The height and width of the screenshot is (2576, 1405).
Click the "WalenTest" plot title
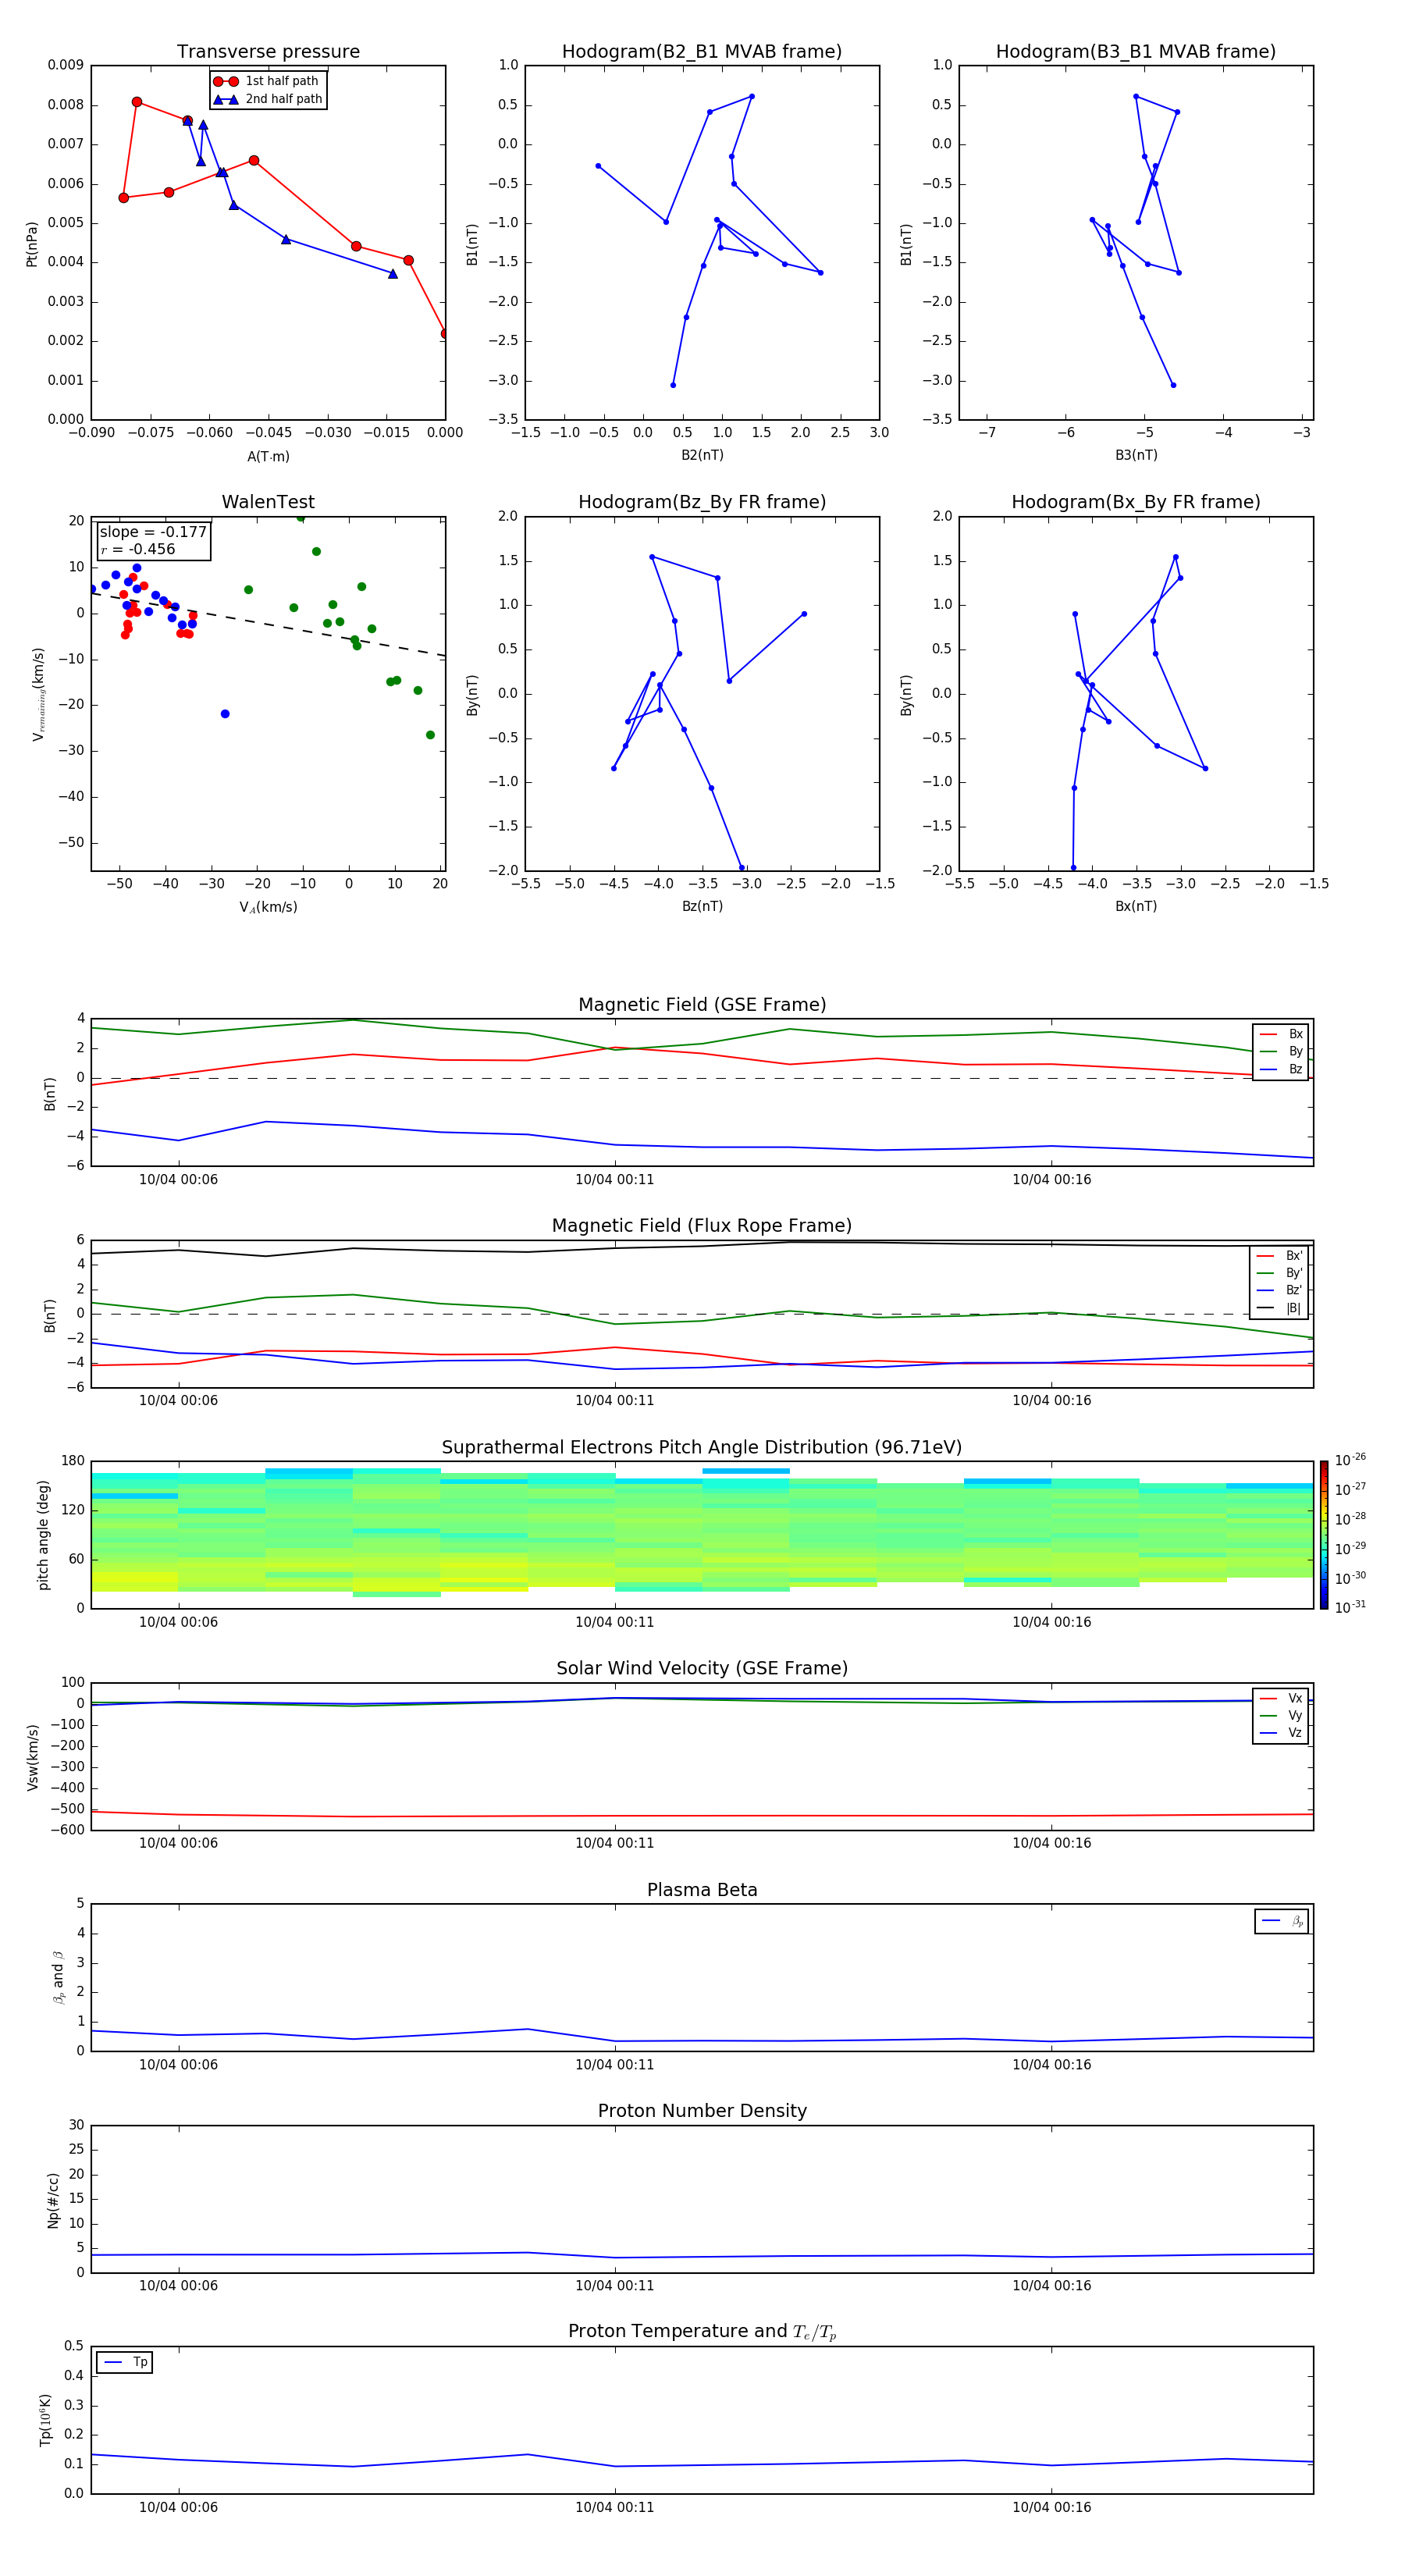(x=268, y=502)
